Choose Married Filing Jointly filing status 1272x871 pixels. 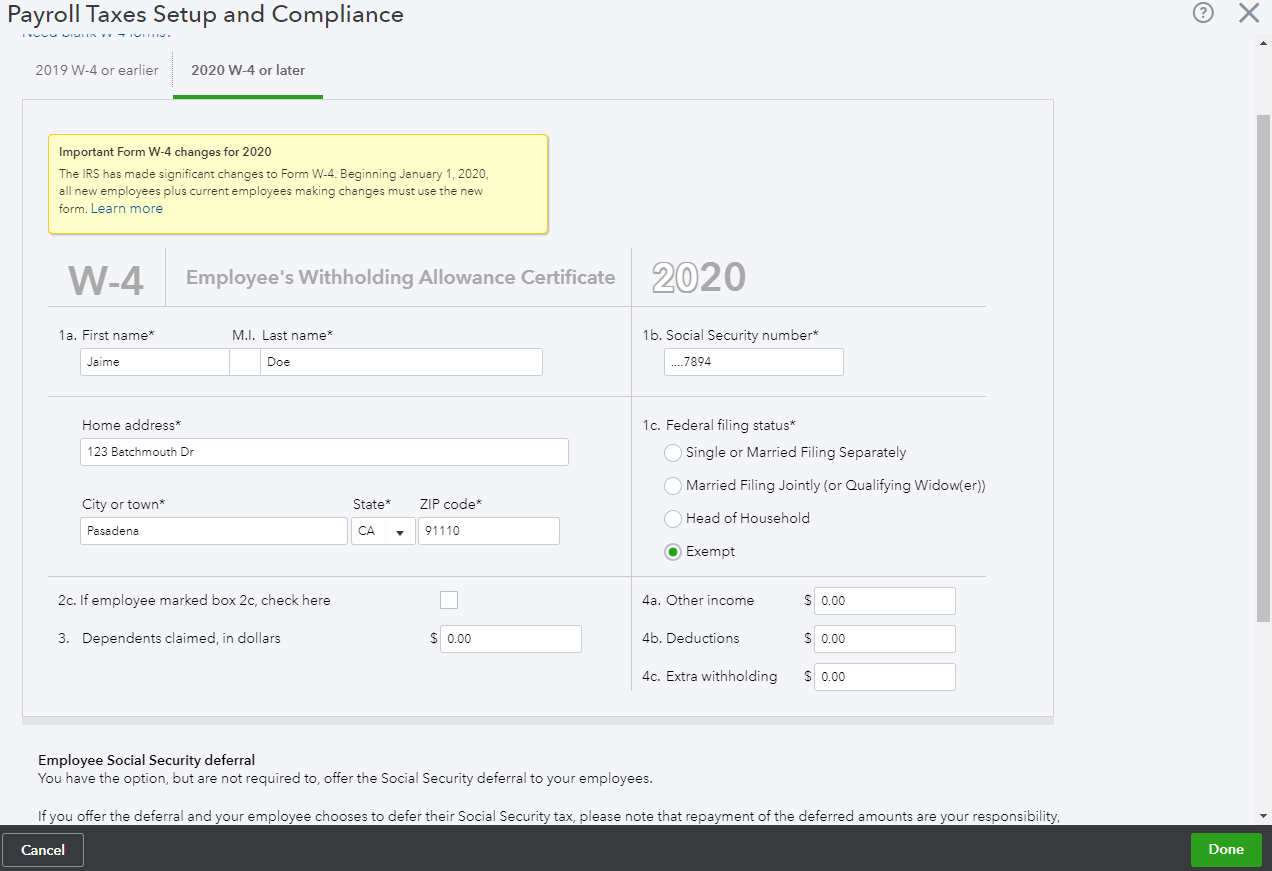(x=673, y=486)
